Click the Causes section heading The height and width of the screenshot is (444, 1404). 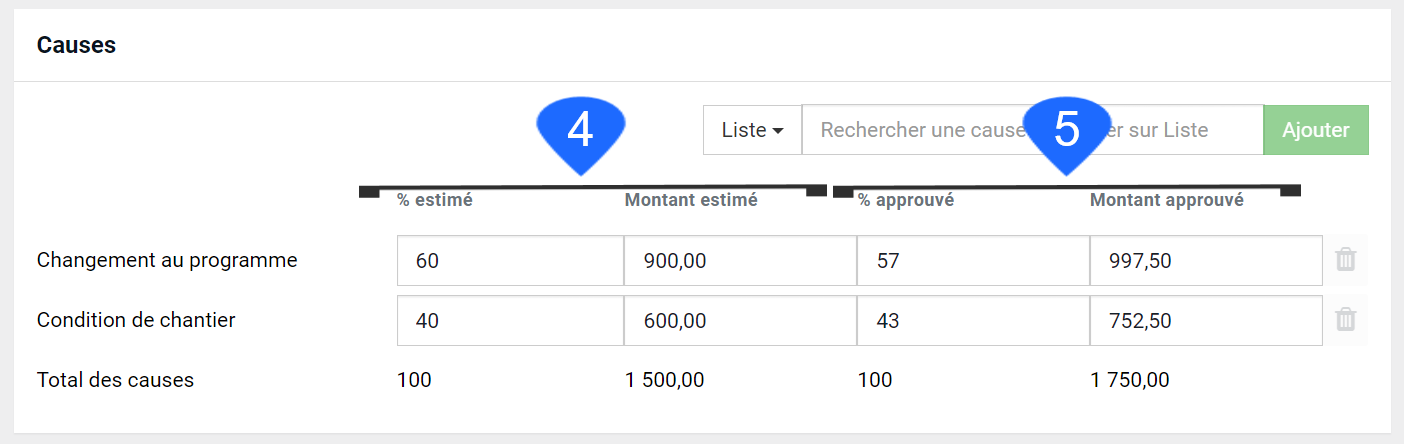76,45
